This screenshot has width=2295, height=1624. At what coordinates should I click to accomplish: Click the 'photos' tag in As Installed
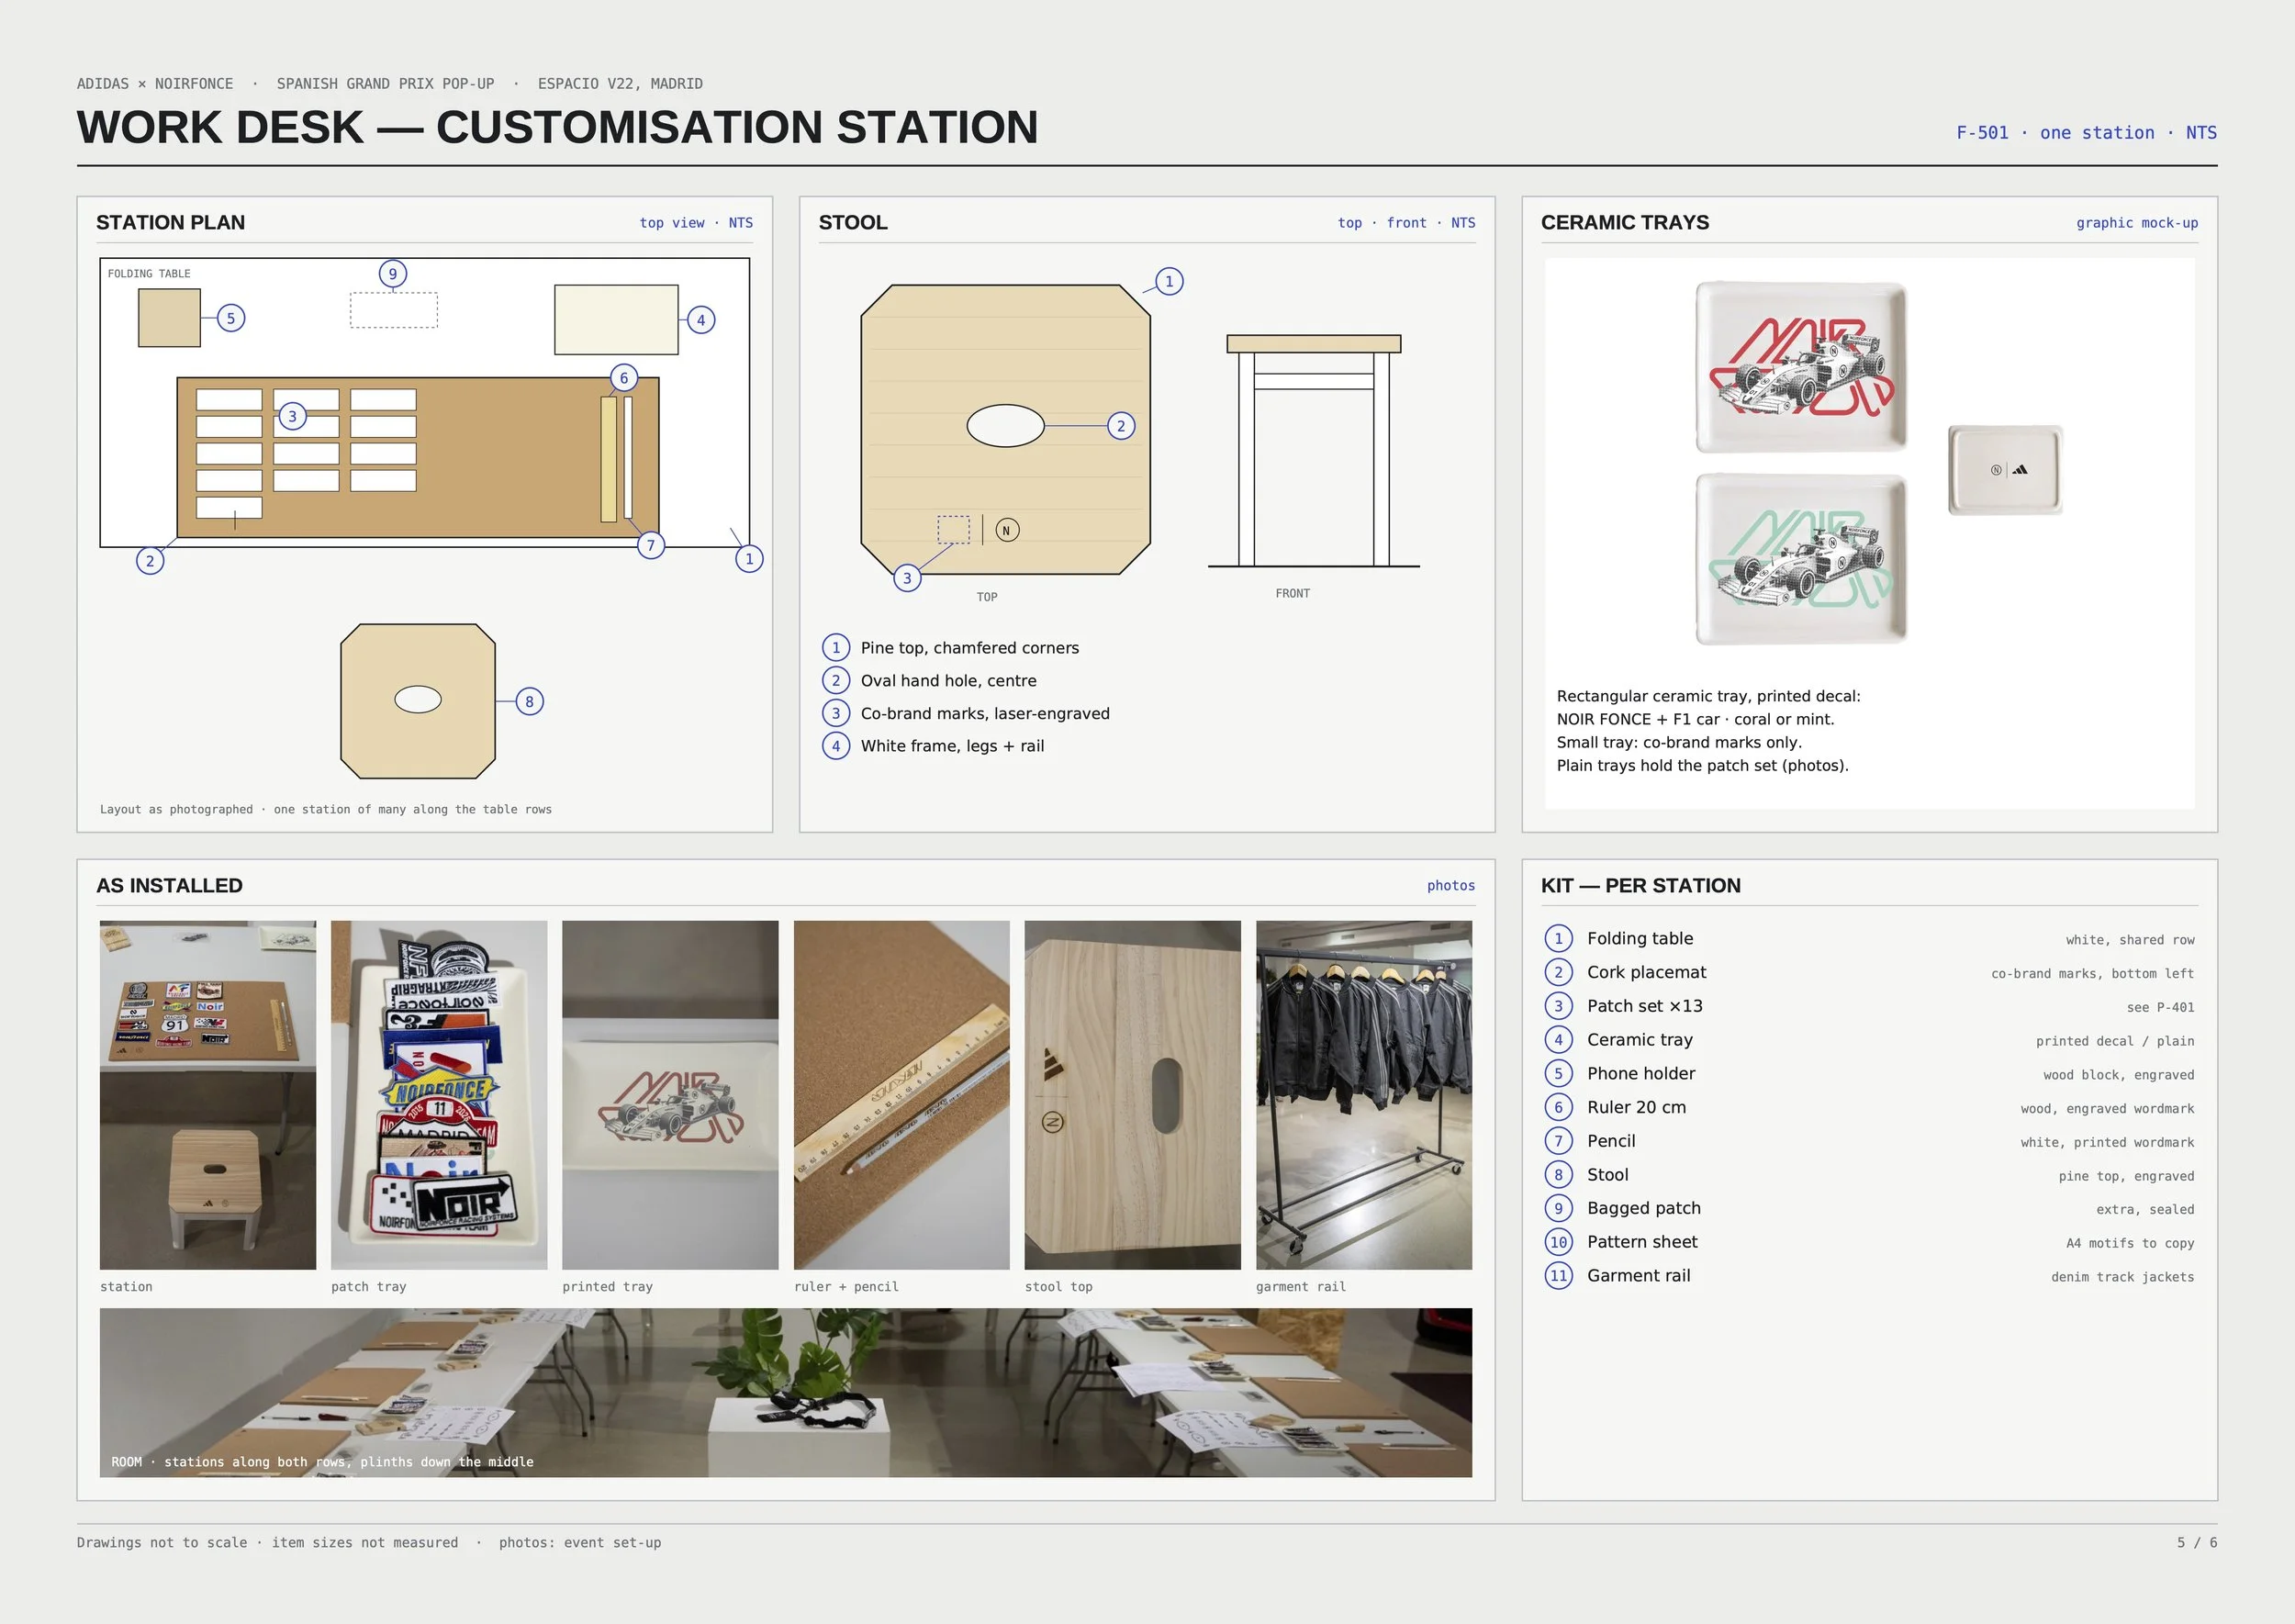click(1451, 886)
